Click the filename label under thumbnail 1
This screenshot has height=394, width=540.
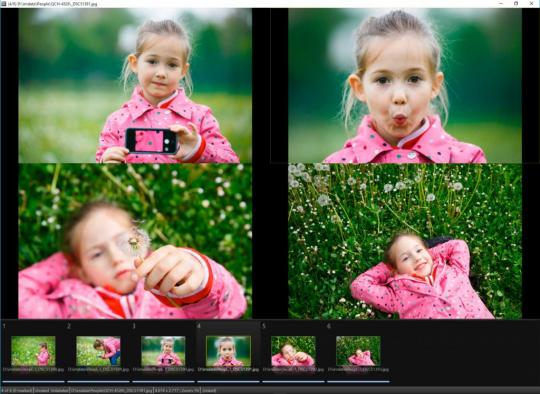tap(33, 370)
